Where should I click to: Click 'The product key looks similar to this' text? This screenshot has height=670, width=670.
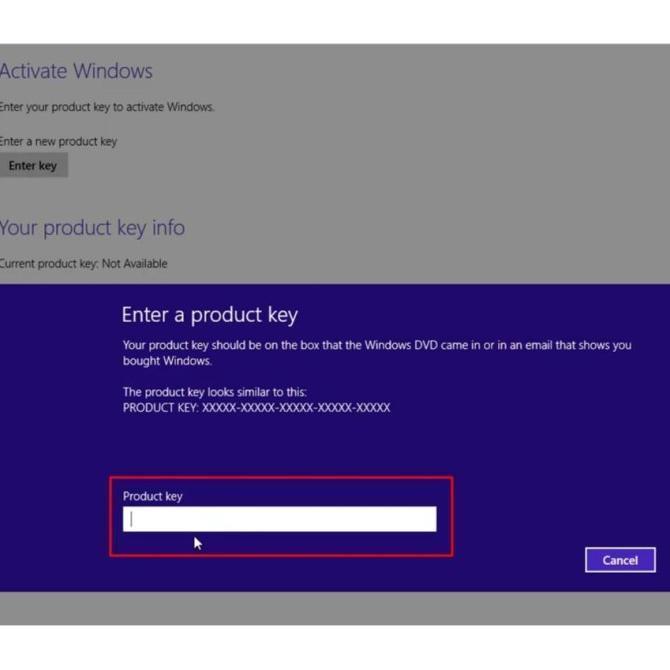(215, 392)
